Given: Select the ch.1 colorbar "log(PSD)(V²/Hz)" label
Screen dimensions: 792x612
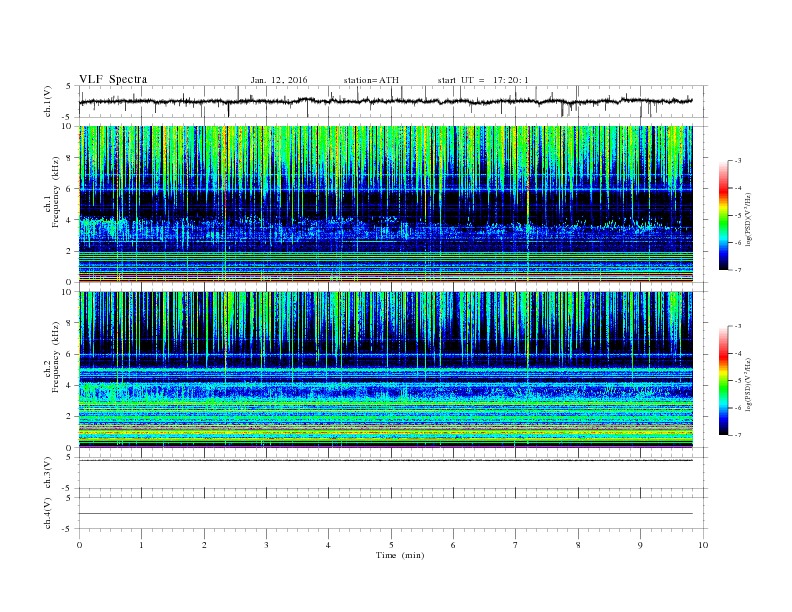Looking at the screenshot, I should pos(749,219).
